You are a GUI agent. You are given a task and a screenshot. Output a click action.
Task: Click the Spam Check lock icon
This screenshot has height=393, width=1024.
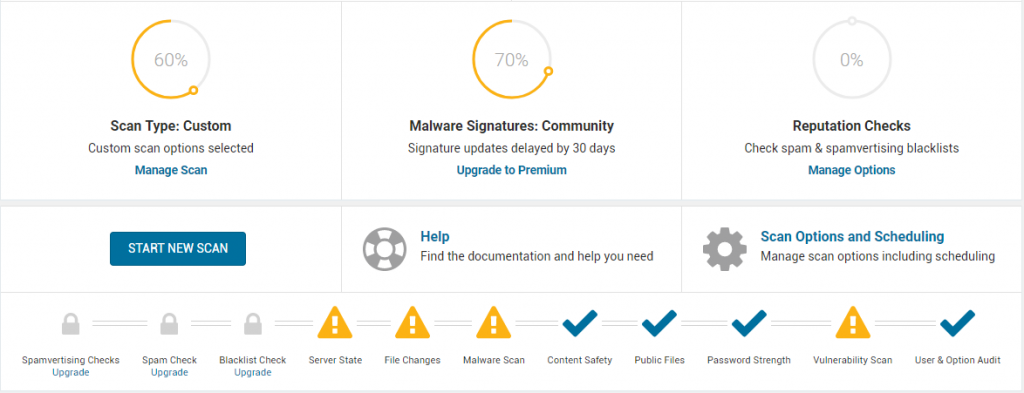[x=169, y=324]
